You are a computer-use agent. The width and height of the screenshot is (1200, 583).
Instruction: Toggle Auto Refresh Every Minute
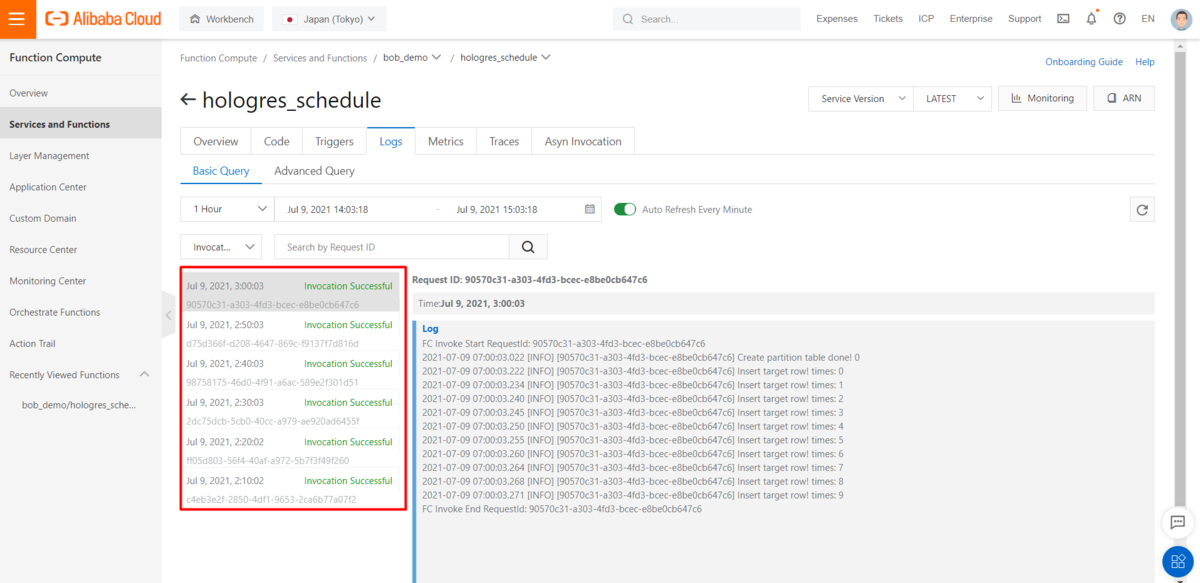[x=625, y=209]
